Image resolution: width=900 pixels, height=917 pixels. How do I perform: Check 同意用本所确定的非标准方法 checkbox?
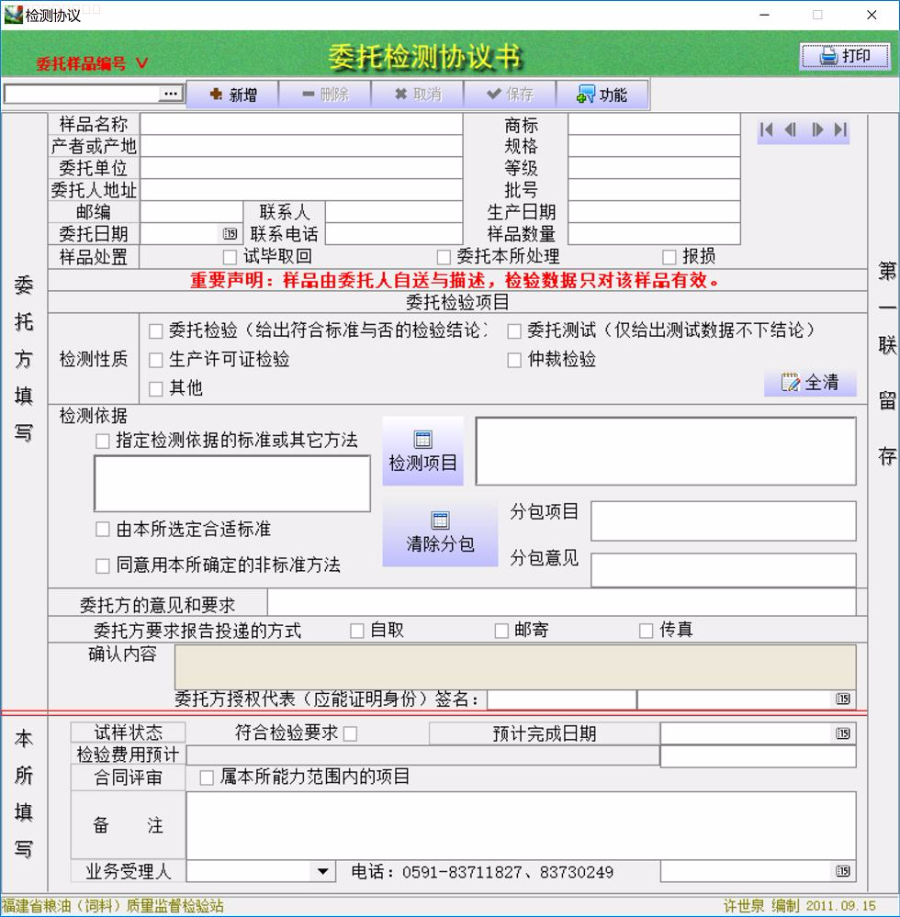(102, 566)
